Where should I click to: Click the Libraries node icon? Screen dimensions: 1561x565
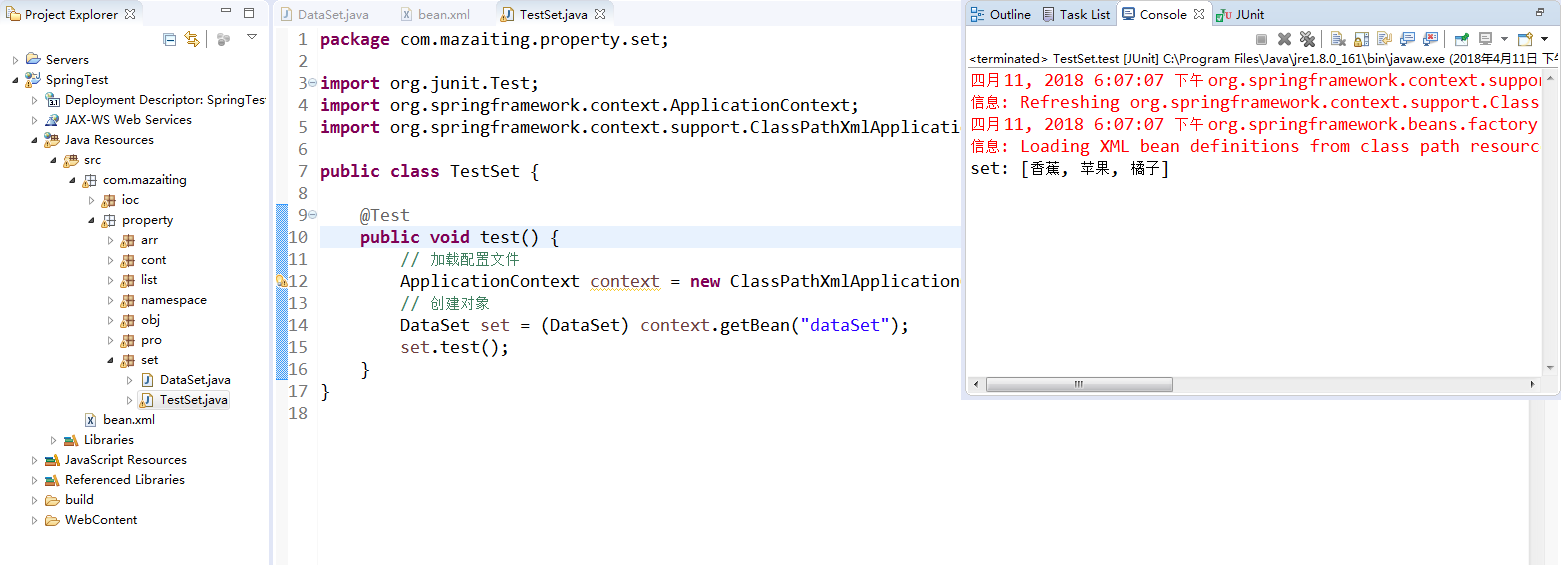(x=71, y=440)
